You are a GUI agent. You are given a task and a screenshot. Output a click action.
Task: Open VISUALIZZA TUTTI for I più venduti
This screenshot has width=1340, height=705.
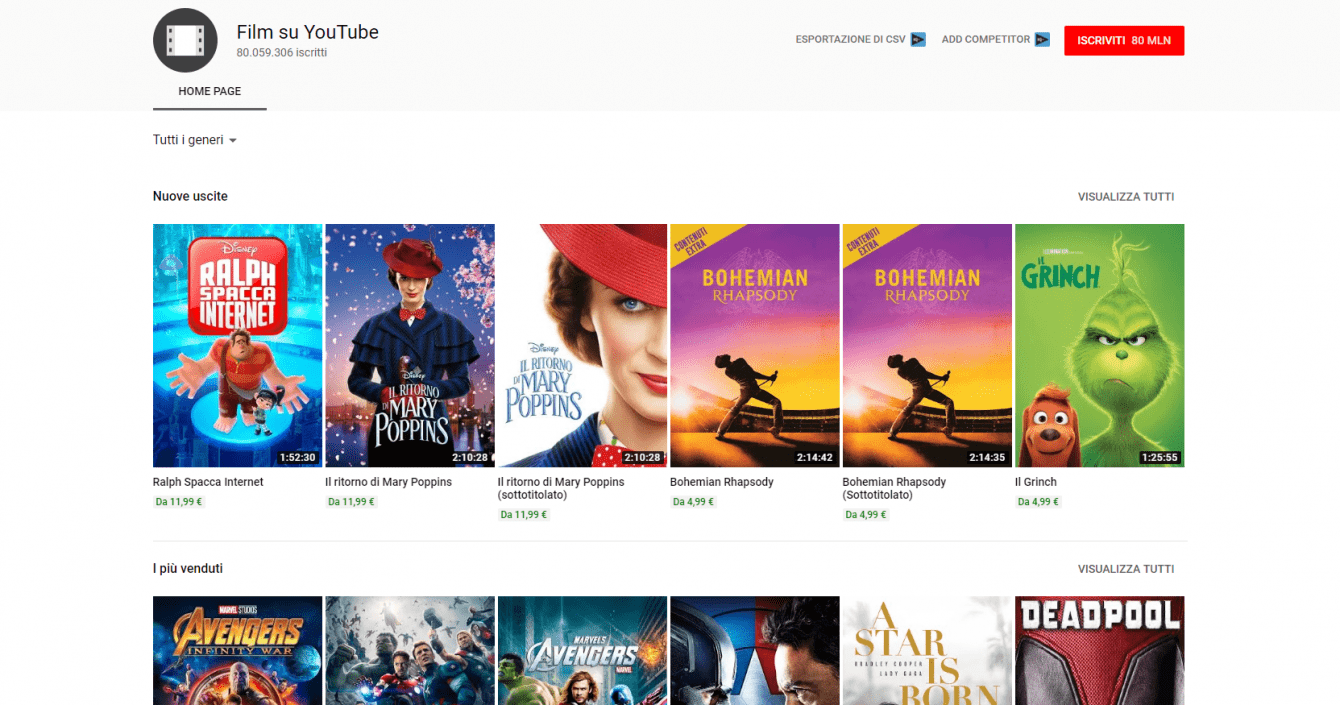pos(1126,569)
